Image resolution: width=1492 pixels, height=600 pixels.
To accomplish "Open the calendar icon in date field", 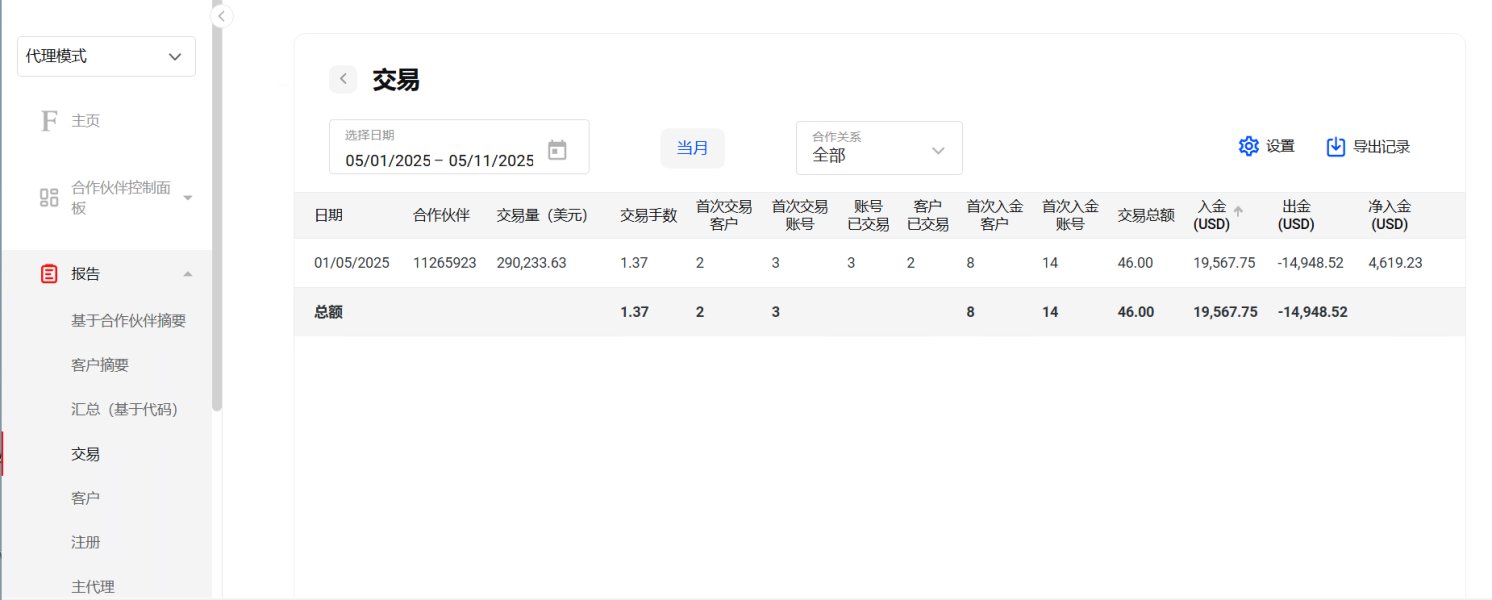I will click(557, 150).
